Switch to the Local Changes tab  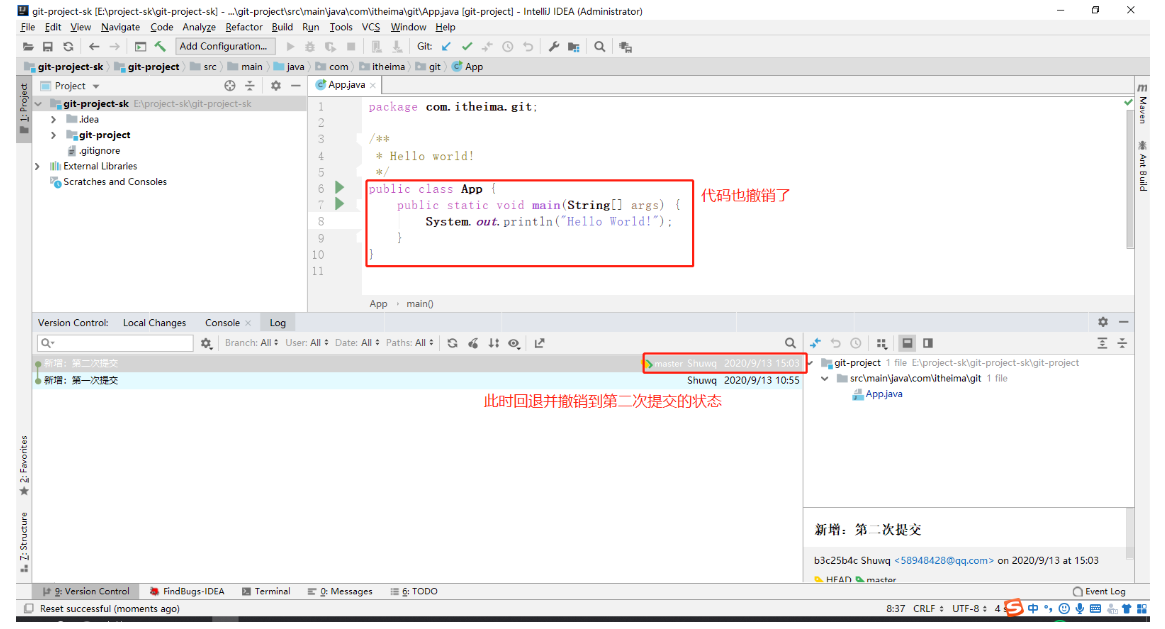[x=154, y=323]
